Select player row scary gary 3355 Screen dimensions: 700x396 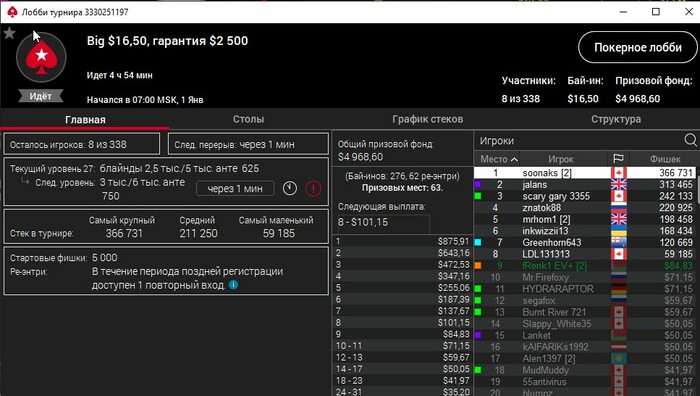pyautogui.click(x=584, y=196)
